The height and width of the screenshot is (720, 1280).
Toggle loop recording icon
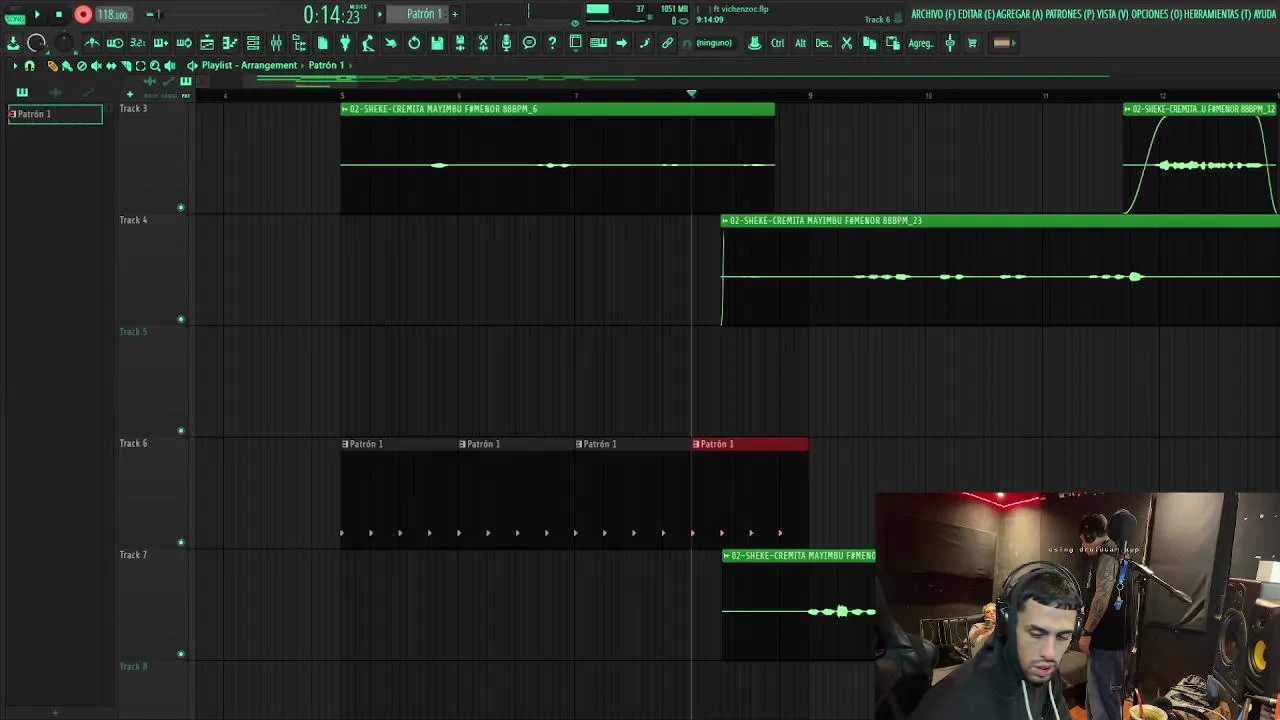(x=184, y=43)
